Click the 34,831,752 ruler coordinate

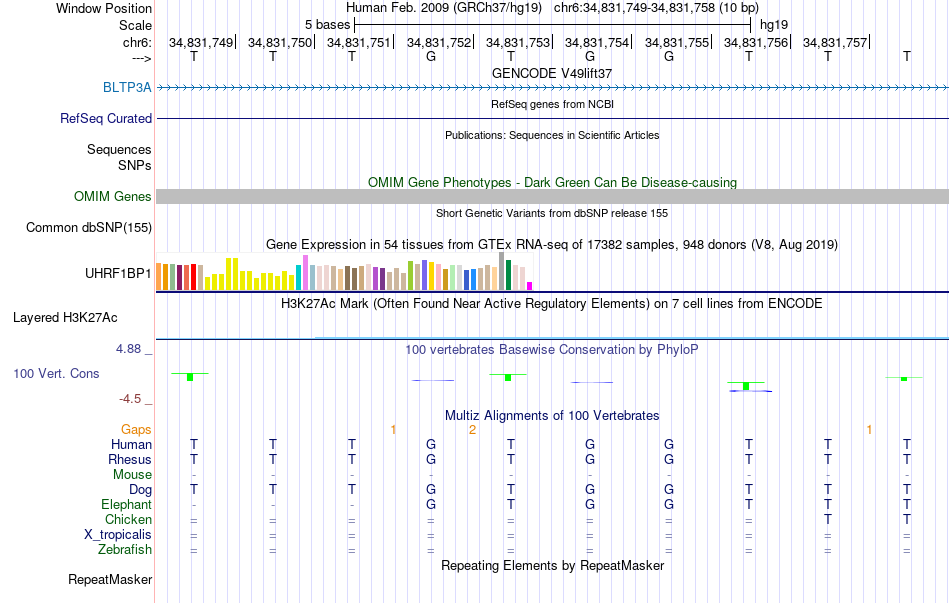point(439,42)
